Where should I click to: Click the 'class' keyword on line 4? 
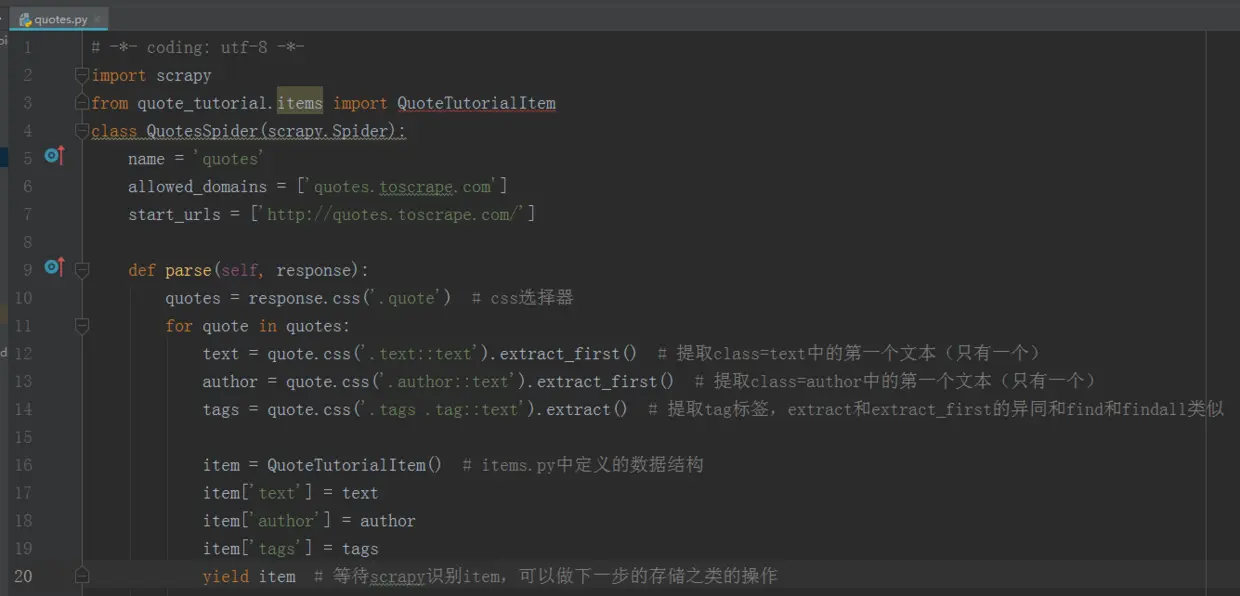114,131
